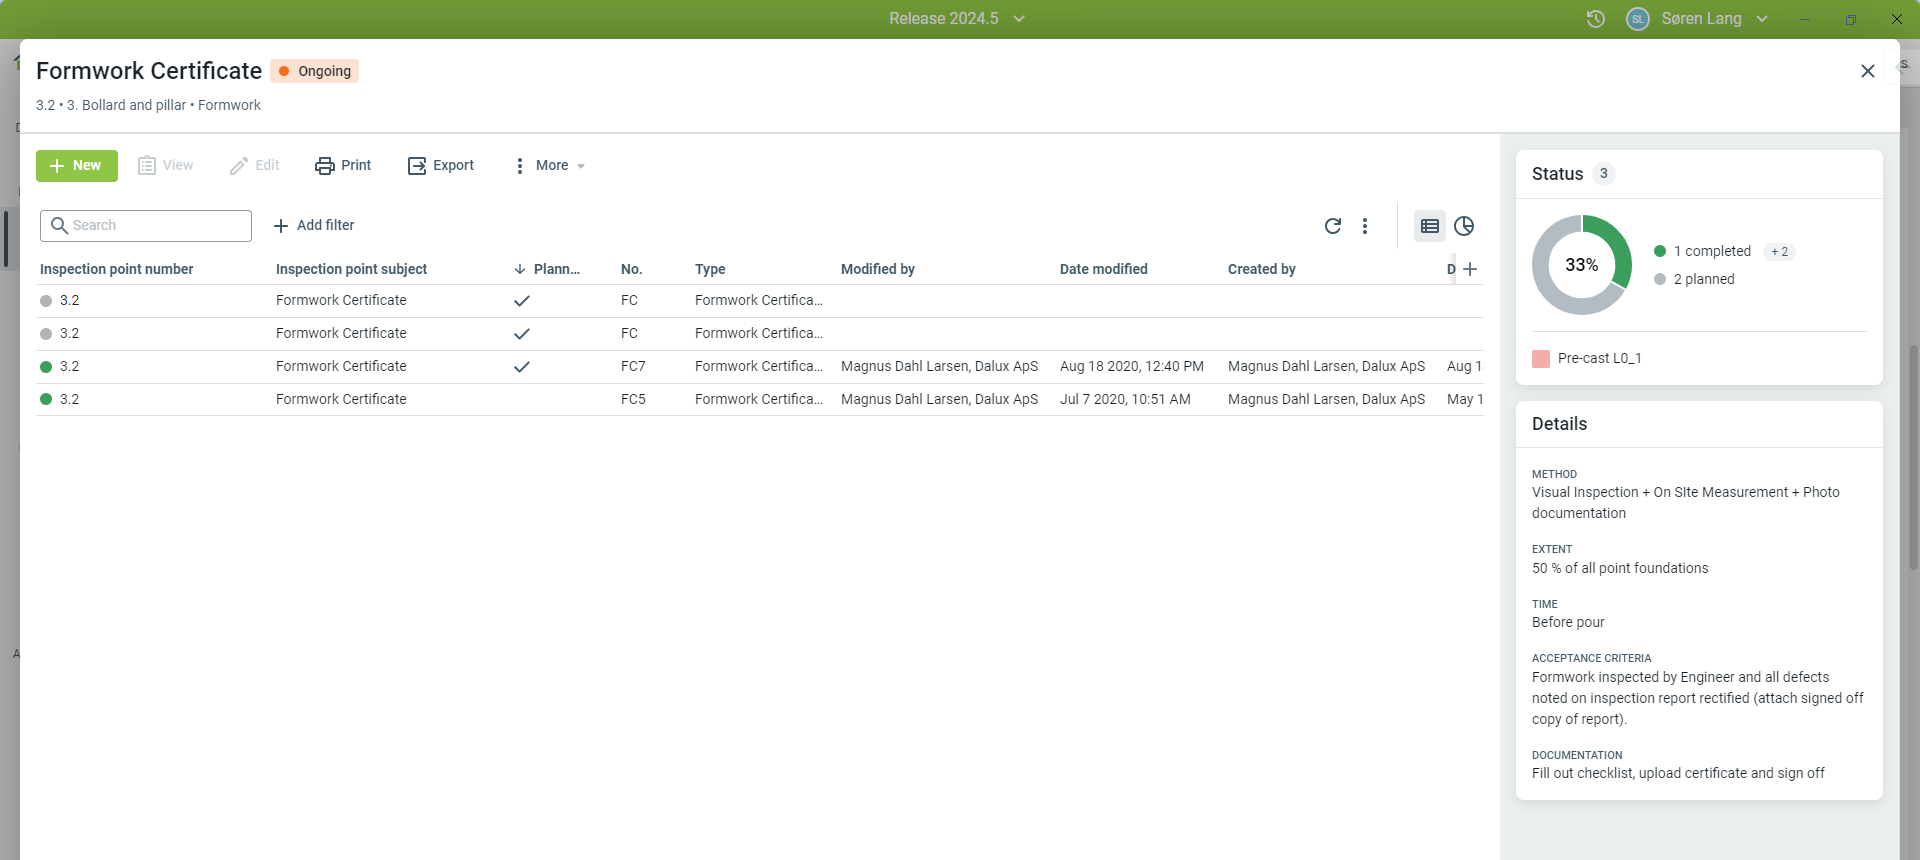Click the green New button
The image size is (1920, 860).
tap(77, 166)
